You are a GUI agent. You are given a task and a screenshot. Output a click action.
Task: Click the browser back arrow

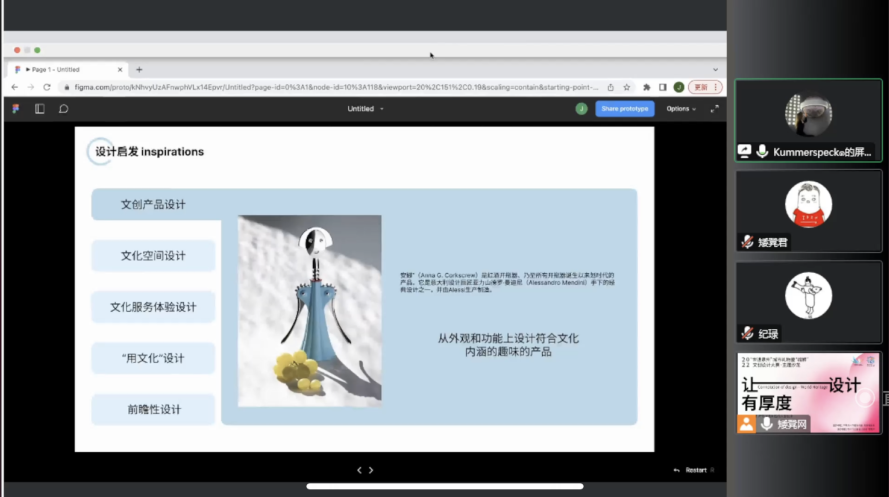[x=15, y=87]
